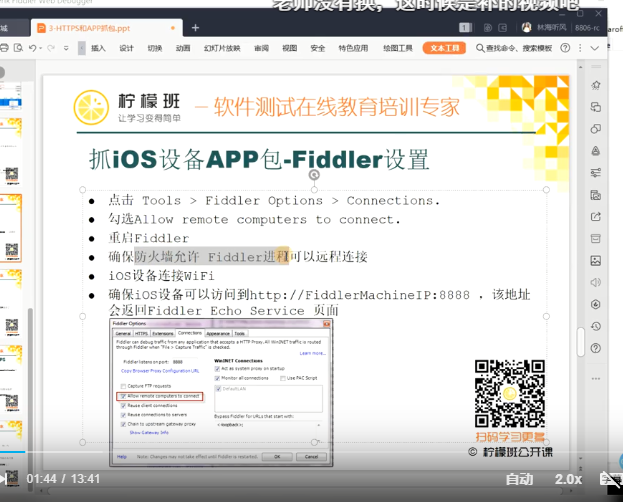The width and height of the screenshot is (623, 502).
Task: Open the vertical three-dot ribbon menu
Action: 580,48
